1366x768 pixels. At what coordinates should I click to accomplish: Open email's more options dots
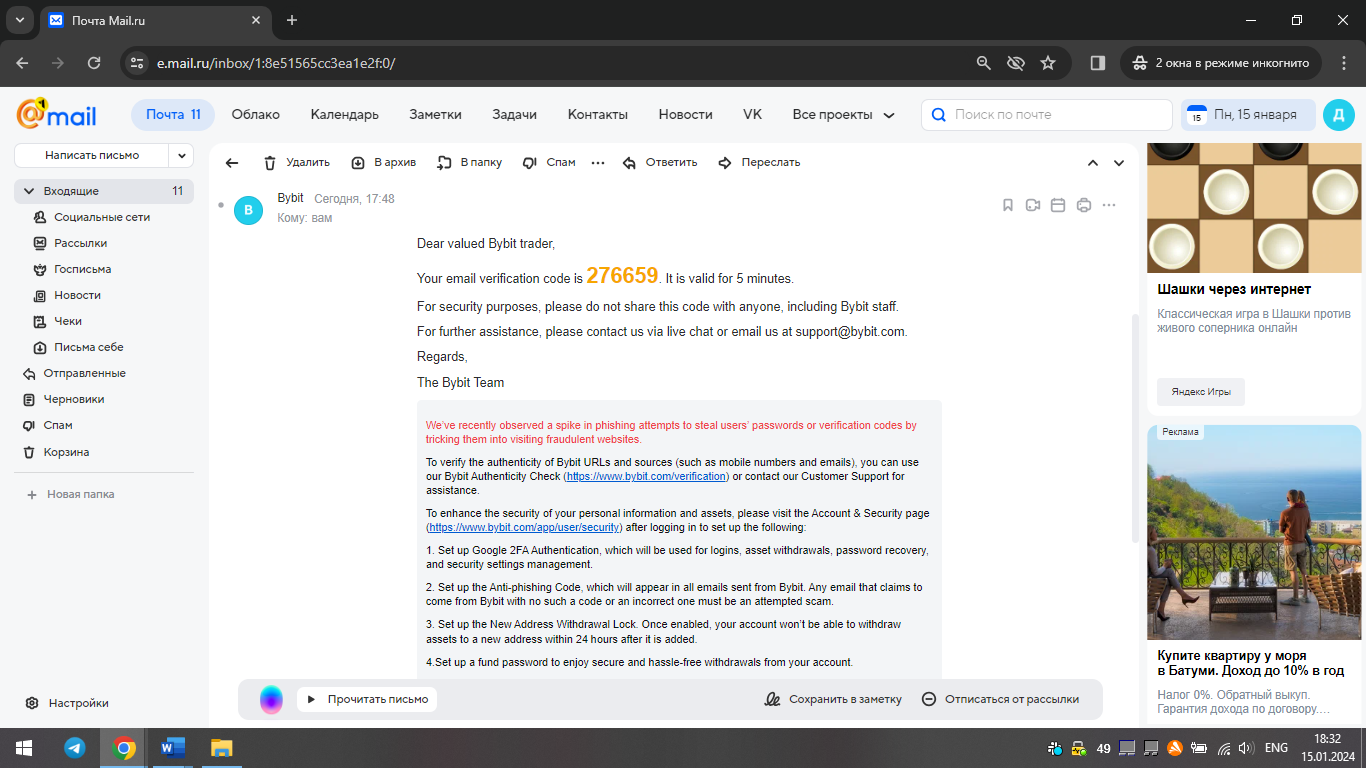pyautogui.click(x=1109, y=205)
